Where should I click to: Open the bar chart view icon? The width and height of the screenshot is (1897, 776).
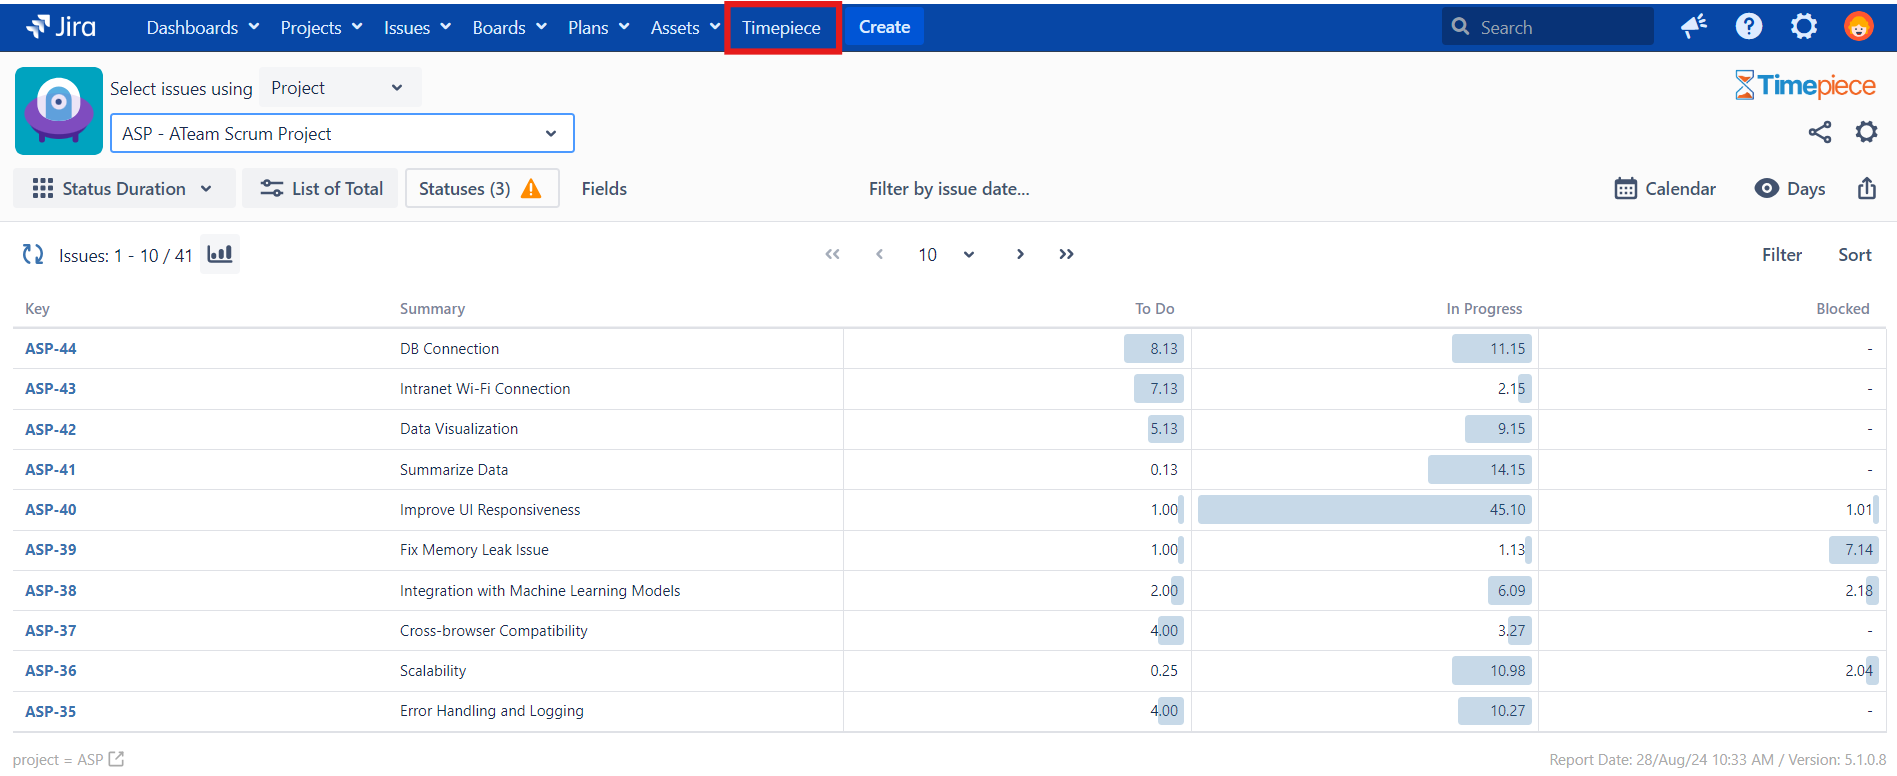(220, 254)
